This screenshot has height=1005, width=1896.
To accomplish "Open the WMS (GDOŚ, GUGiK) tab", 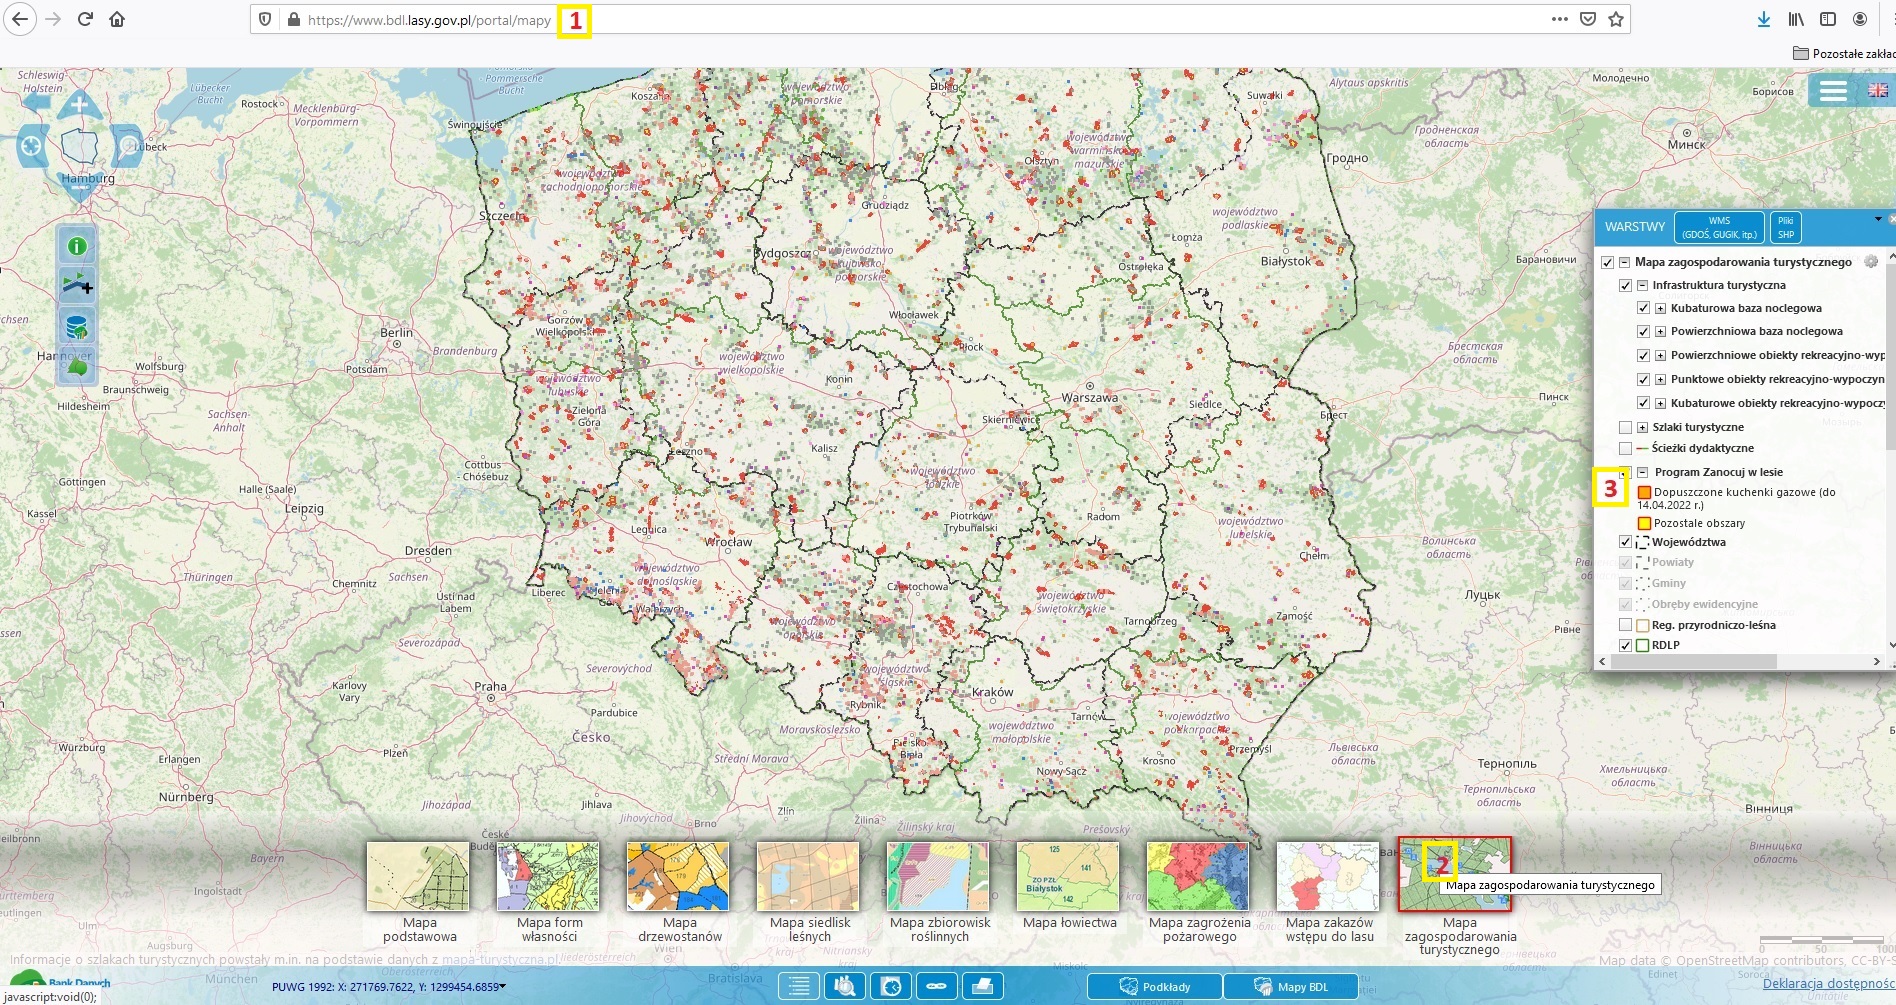I will (1719, 227).
